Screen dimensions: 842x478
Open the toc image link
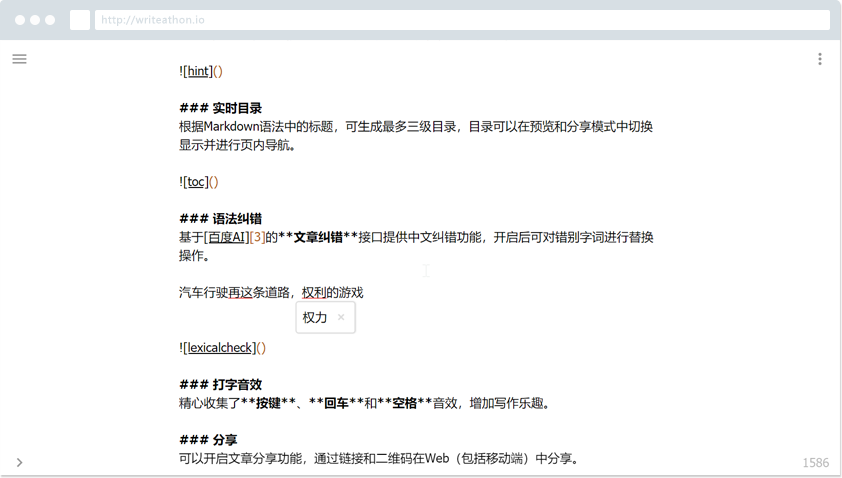tap(196, 182)
